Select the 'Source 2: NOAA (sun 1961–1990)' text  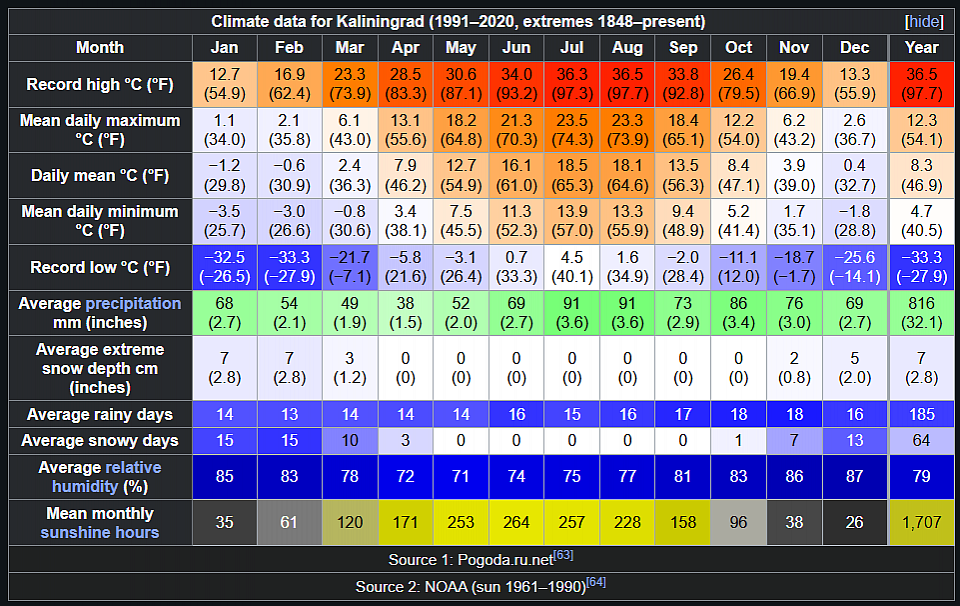pos(471,587)
